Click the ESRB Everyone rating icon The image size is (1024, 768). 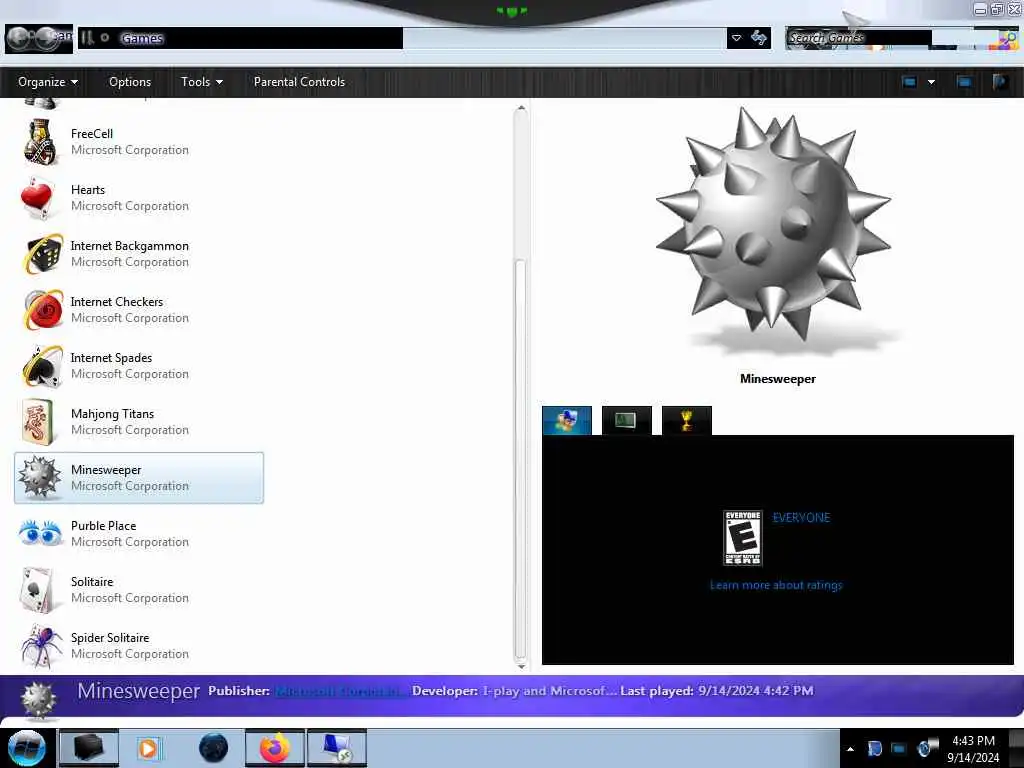coord(743,537)
